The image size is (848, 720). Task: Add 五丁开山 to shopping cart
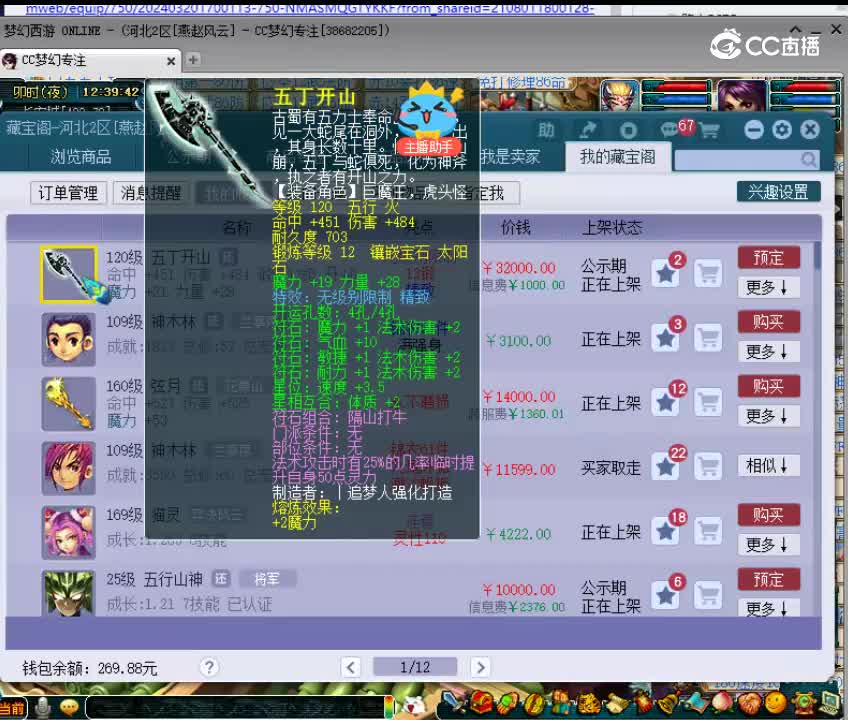click(x=708, y=274)
